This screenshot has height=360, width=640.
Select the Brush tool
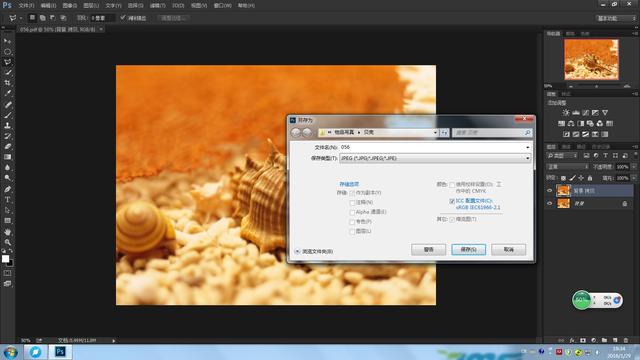coord(7,115)
